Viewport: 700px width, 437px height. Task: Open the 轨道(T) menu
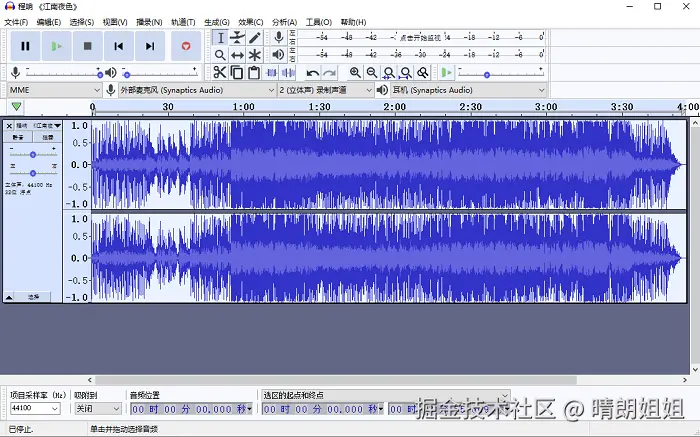pyautogui.click(x=183, y=22)
